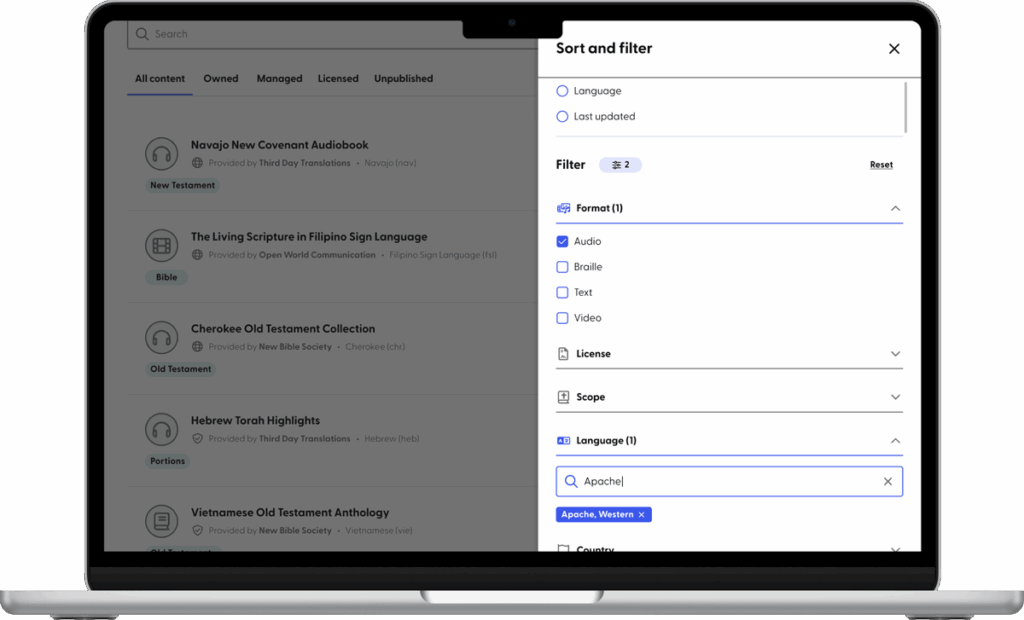The height and width of the screenshot is (620, 1024).
Task: Select the video icon next to Filipino Sign Language
Action: [x=162, y=246]
